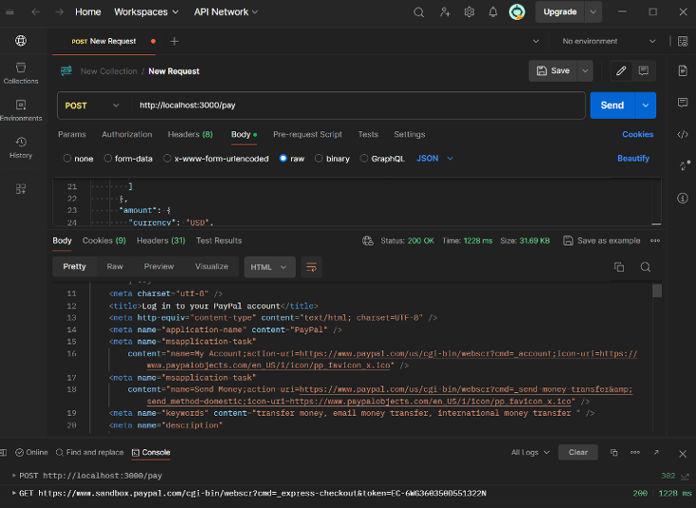The image size is (696, 508).
Task: Clear the console logs
Action: pos(578,452)
